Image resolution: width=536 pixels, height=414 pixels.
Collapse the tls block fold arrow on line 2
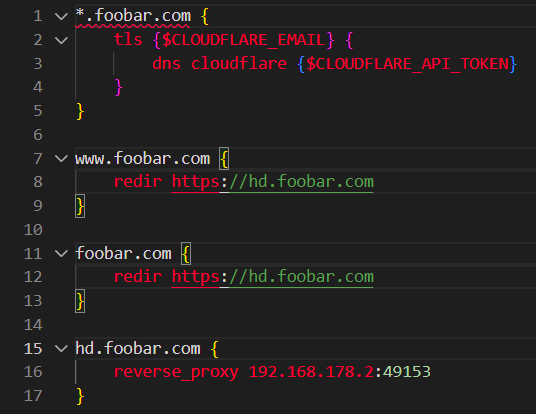(x=61, y=40)
